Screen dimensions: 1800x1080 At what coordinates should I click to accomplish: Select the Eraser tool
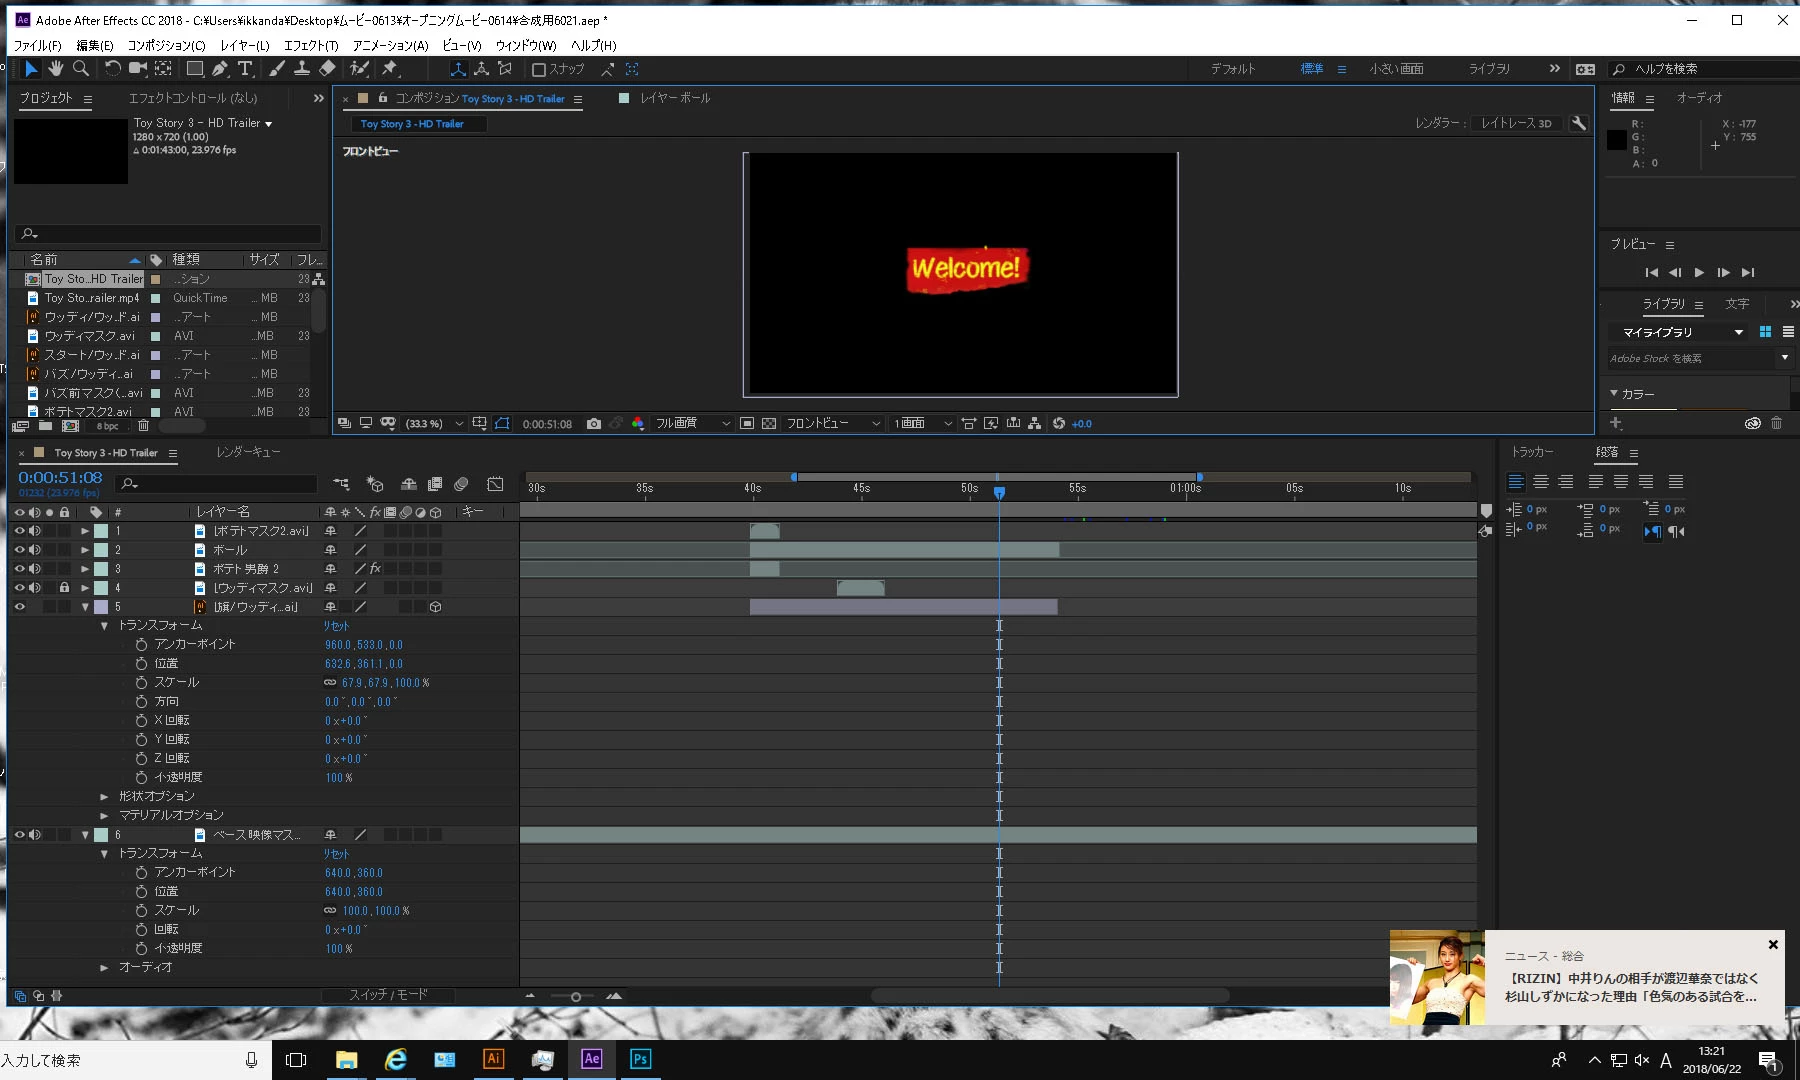pyautogui.click(x=327, y=69)
